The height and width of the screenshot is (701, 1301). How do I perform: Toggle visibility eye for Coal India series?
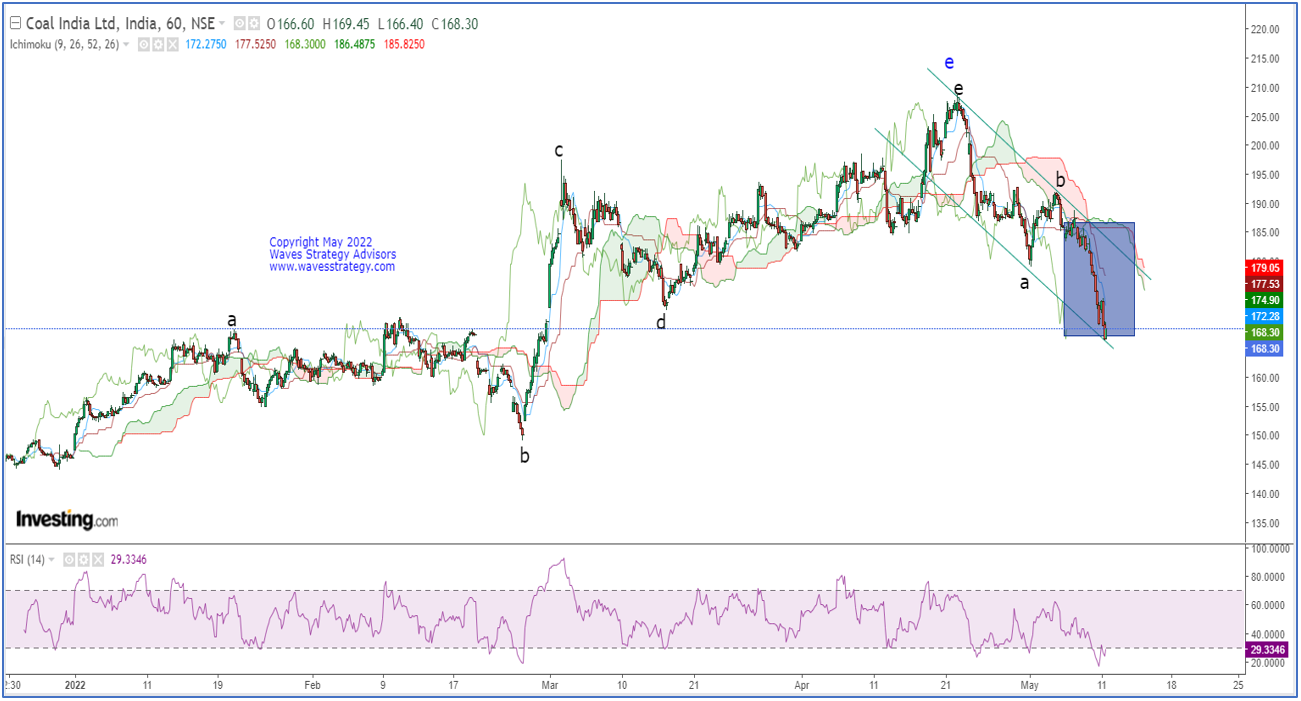(x=239, y=24)
